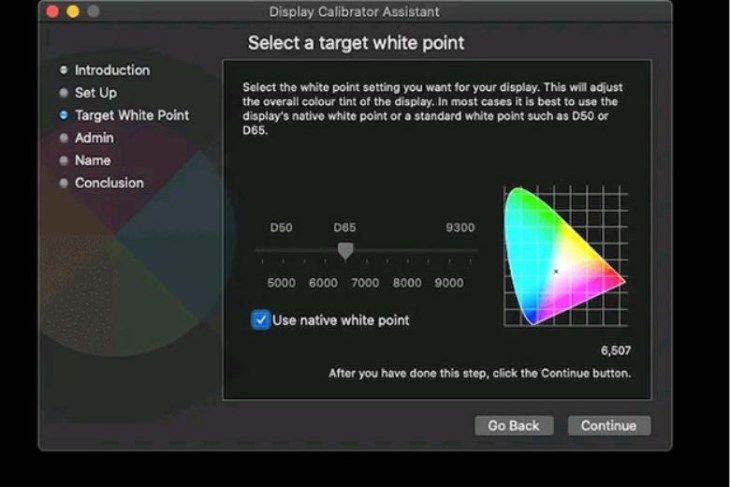Select the Set Up step
Image resolution: width=730 pixels, height=487 pixels.
pos(88,93)
